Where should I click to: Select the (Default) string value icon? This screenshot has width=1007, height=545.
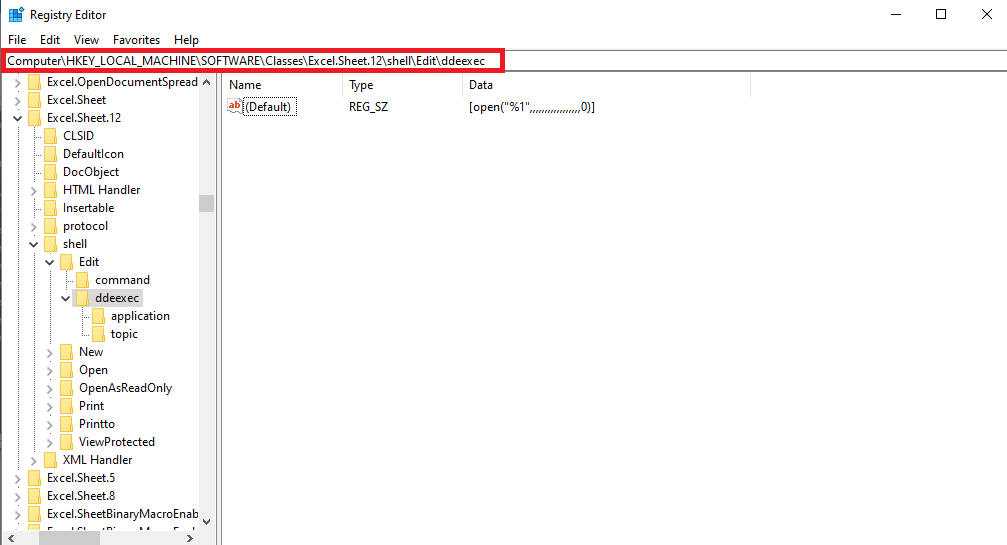tap(235, 107)
